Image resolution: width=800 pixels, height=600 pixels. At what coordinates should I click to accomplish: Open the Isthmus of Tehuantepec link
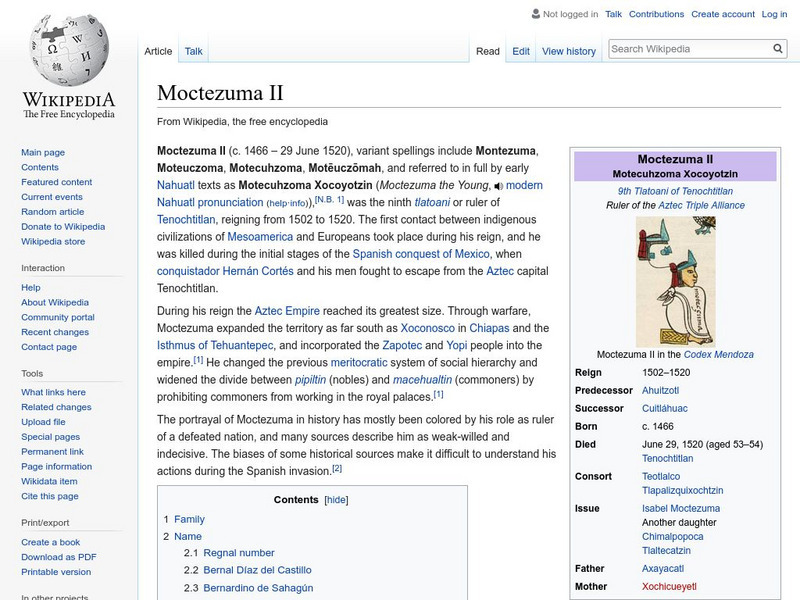point(215,345)
